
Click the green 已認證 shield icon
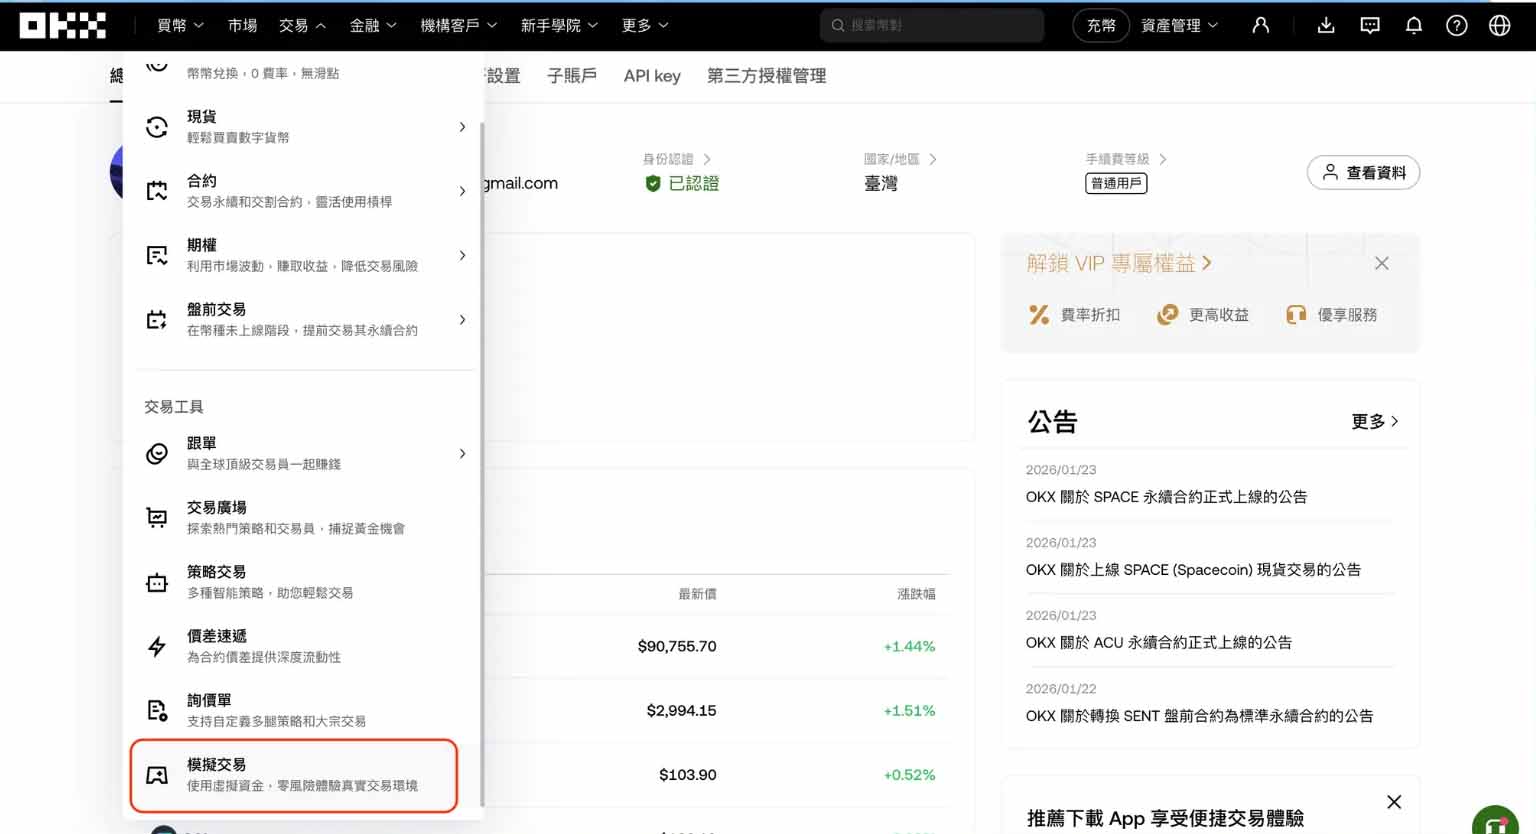click(653, 183)
